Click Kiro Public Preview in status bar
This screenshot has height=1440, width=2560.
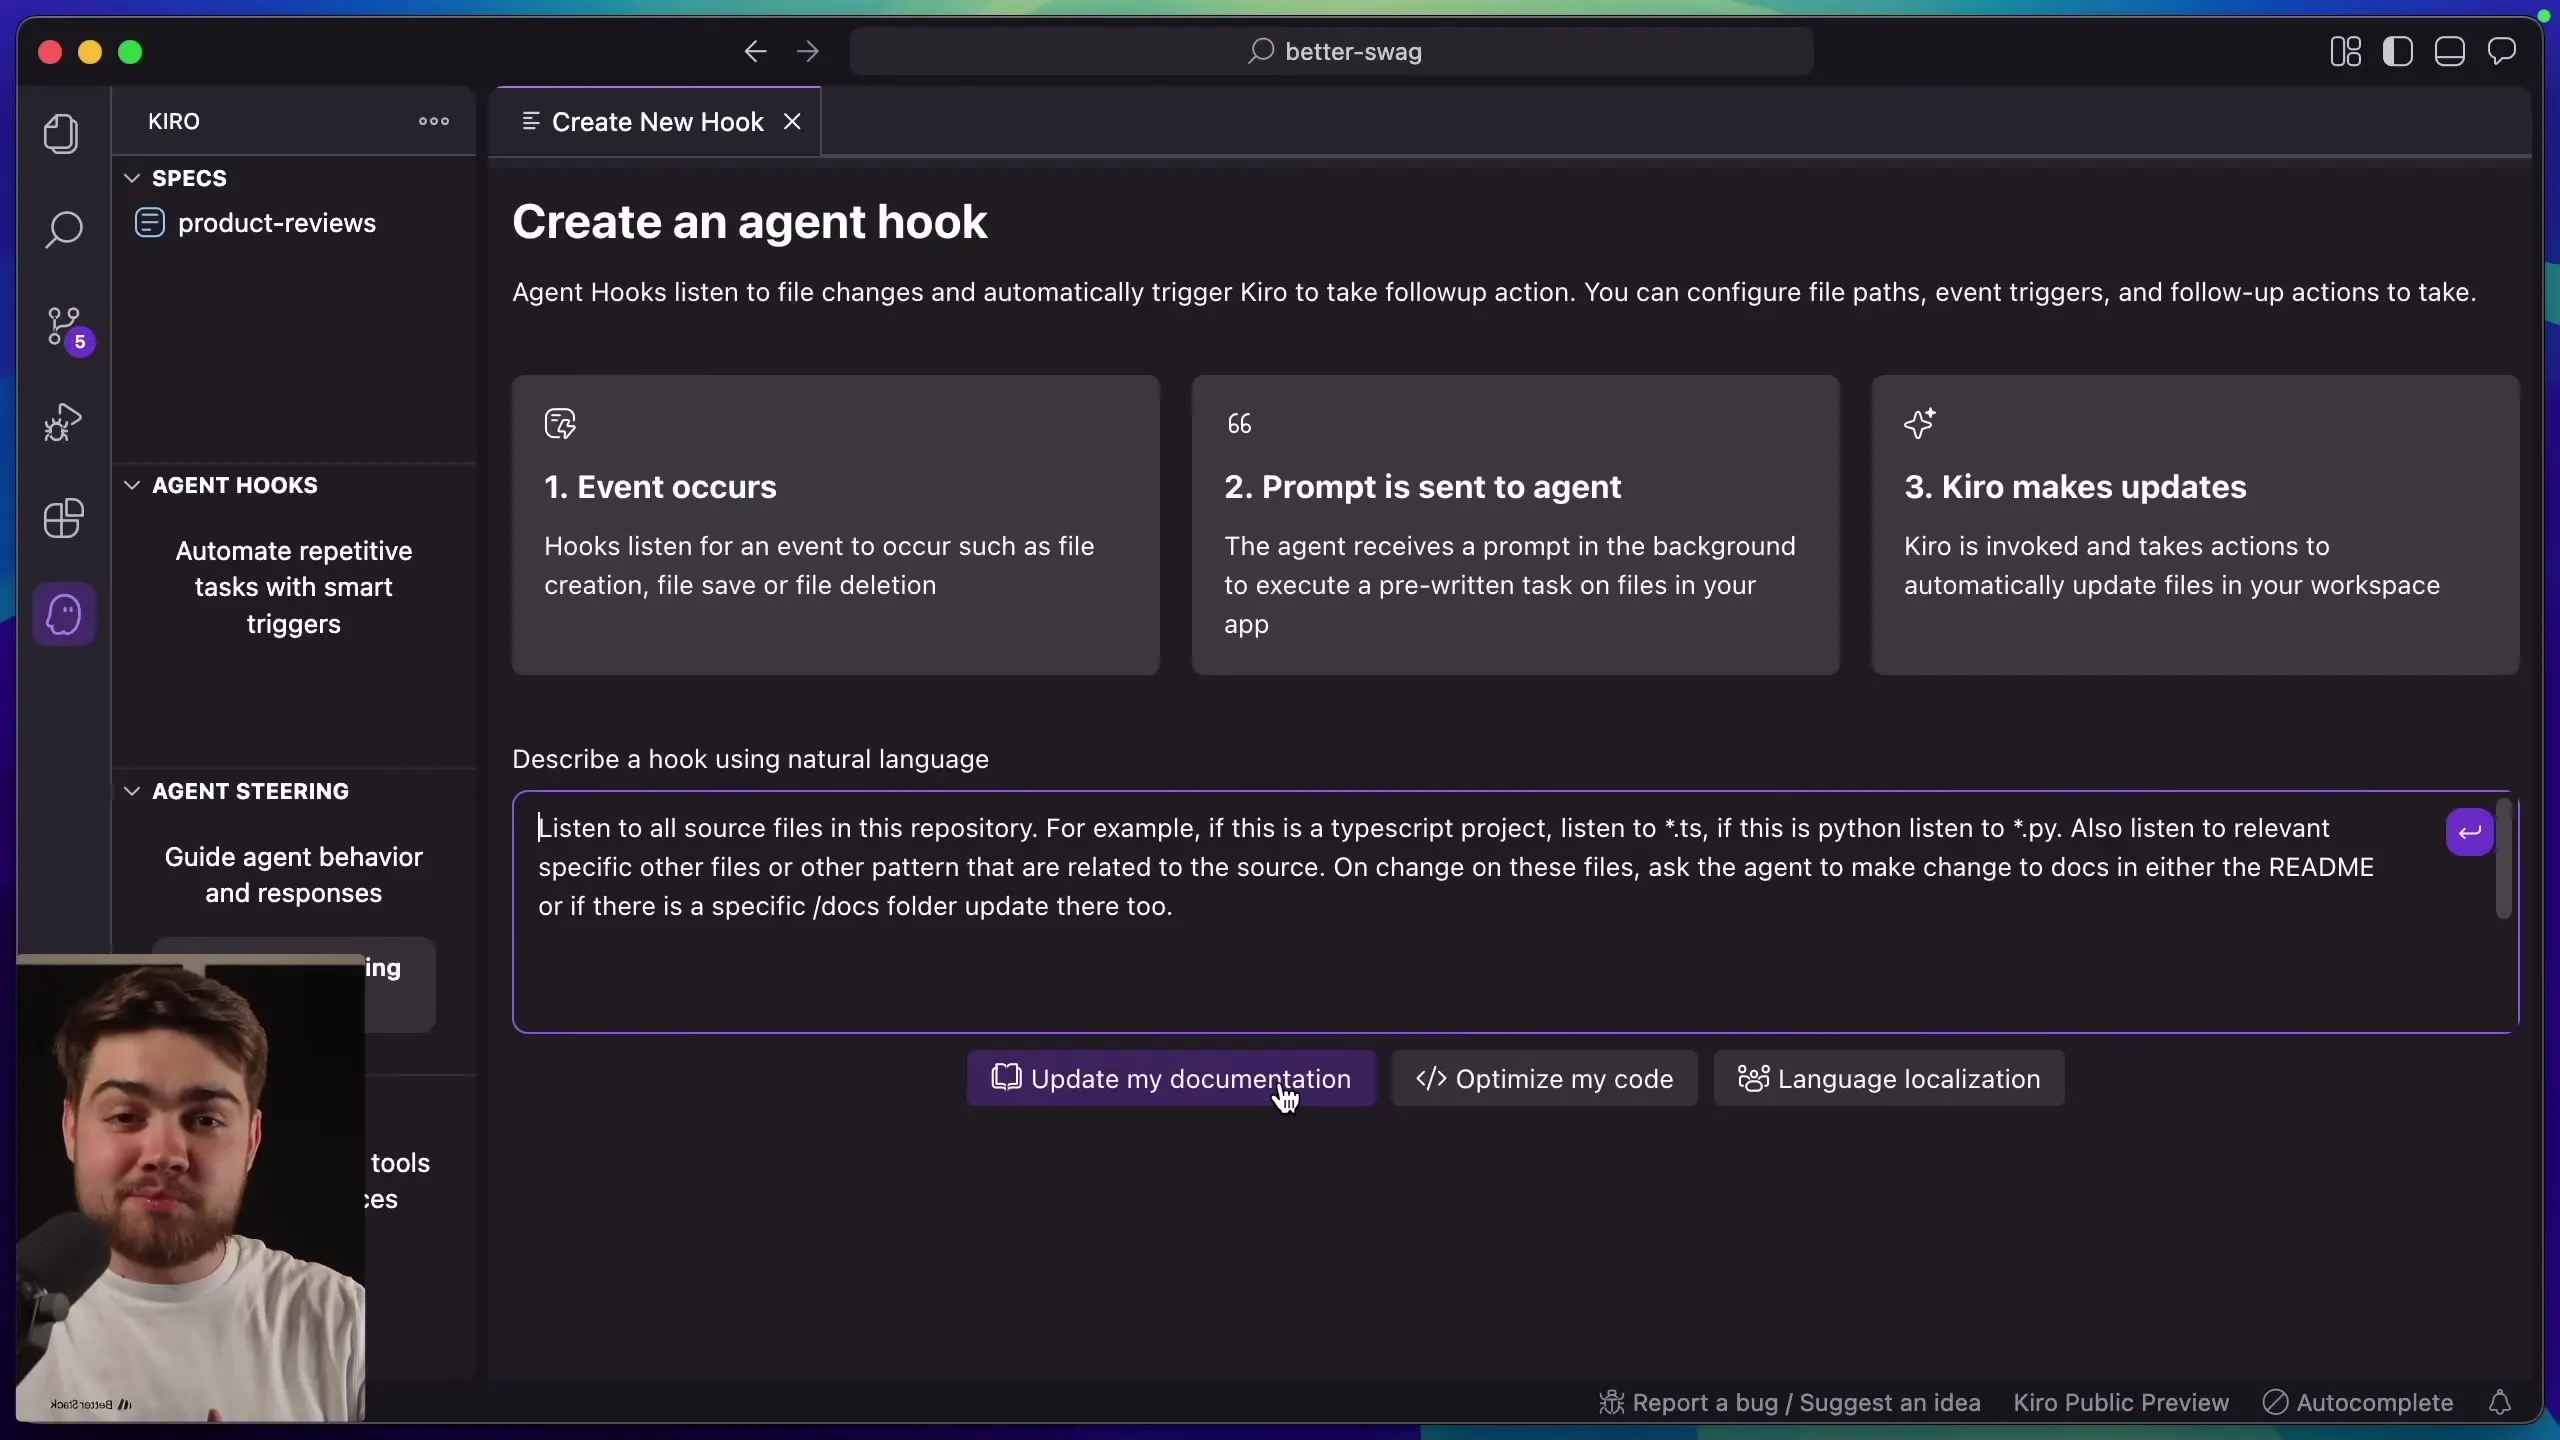point(2121,1403)
